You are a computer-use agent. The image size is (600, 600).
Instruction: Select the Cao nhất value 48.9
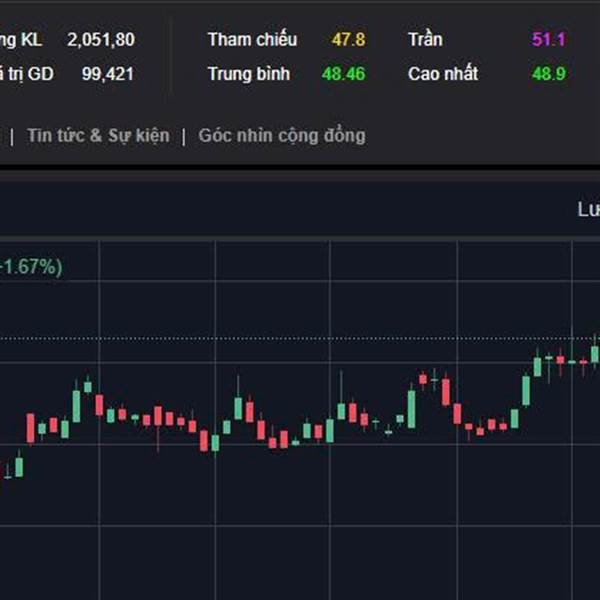[548, 74]
